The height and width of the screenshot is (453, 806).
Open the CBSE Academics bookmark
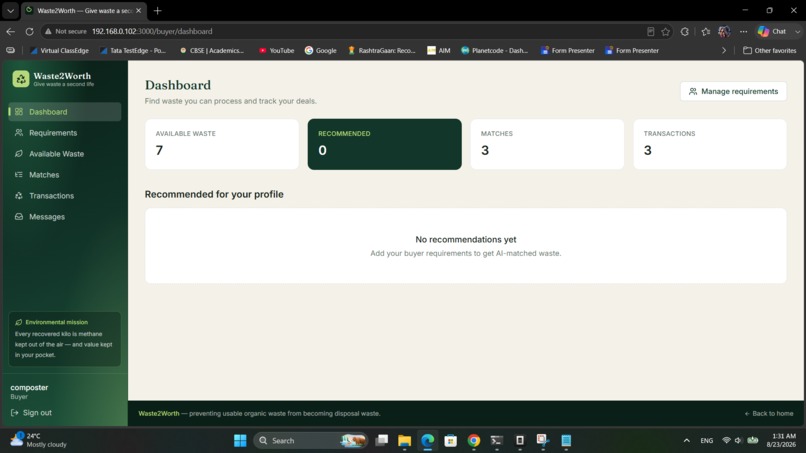[212, 50]
